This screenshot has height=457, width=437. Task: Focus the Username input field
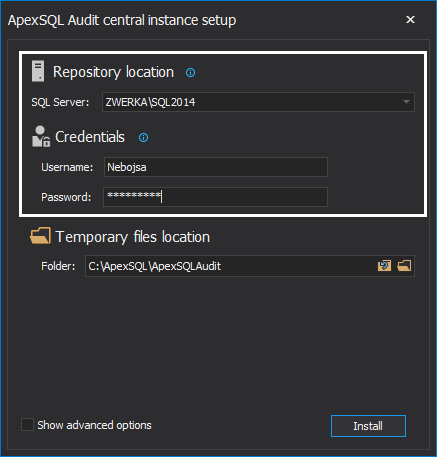(216, 167)
